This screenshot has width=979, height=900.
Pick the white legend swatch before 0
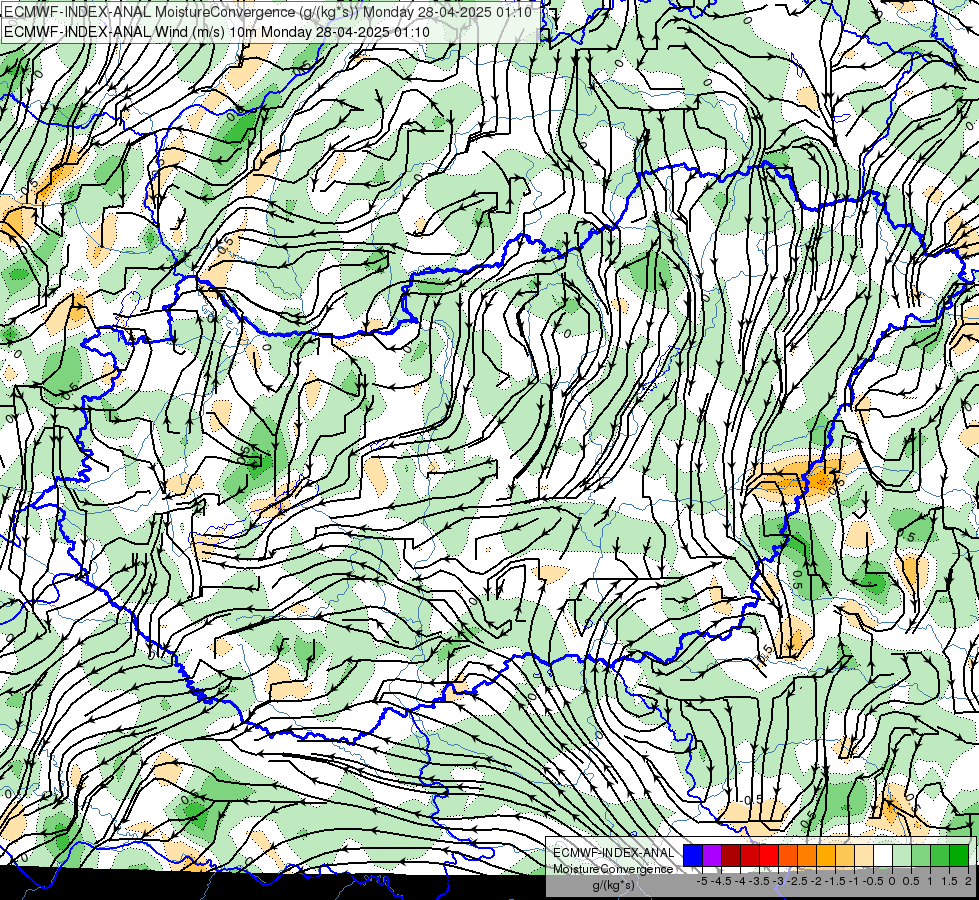[883, 855]
